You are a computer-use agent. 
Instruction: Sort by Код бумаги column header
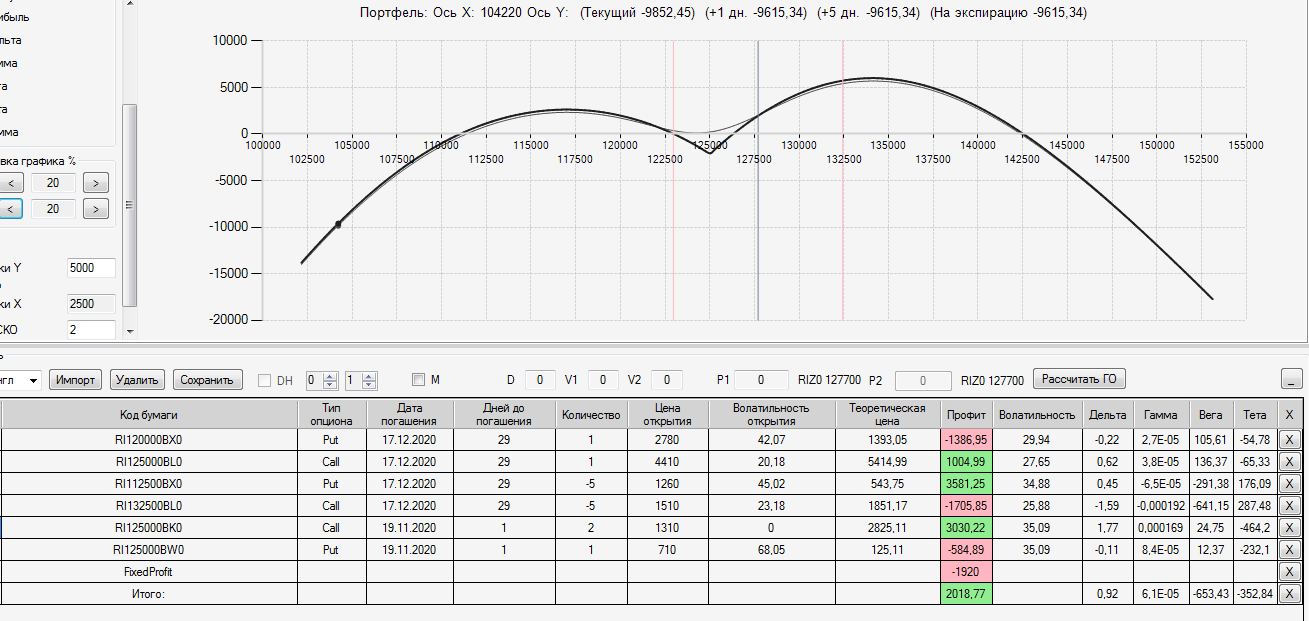click(148, 415)
